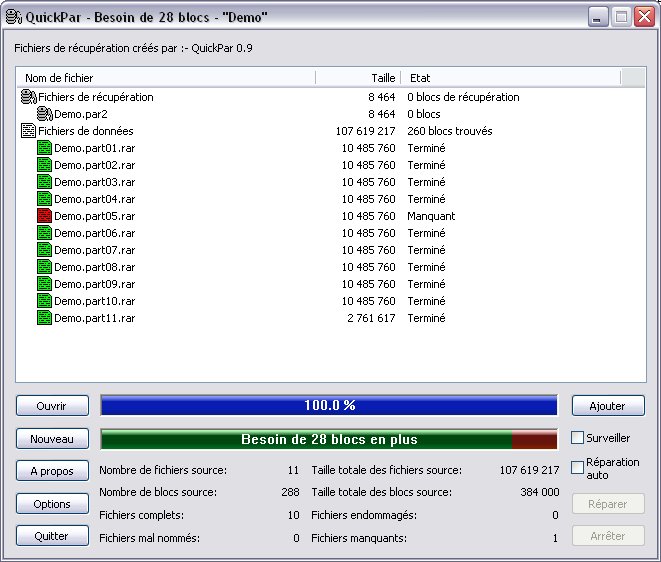This screenshot has height=562, width=661.
Task: Click the 384 000 block size value
Action: (540, 492)
